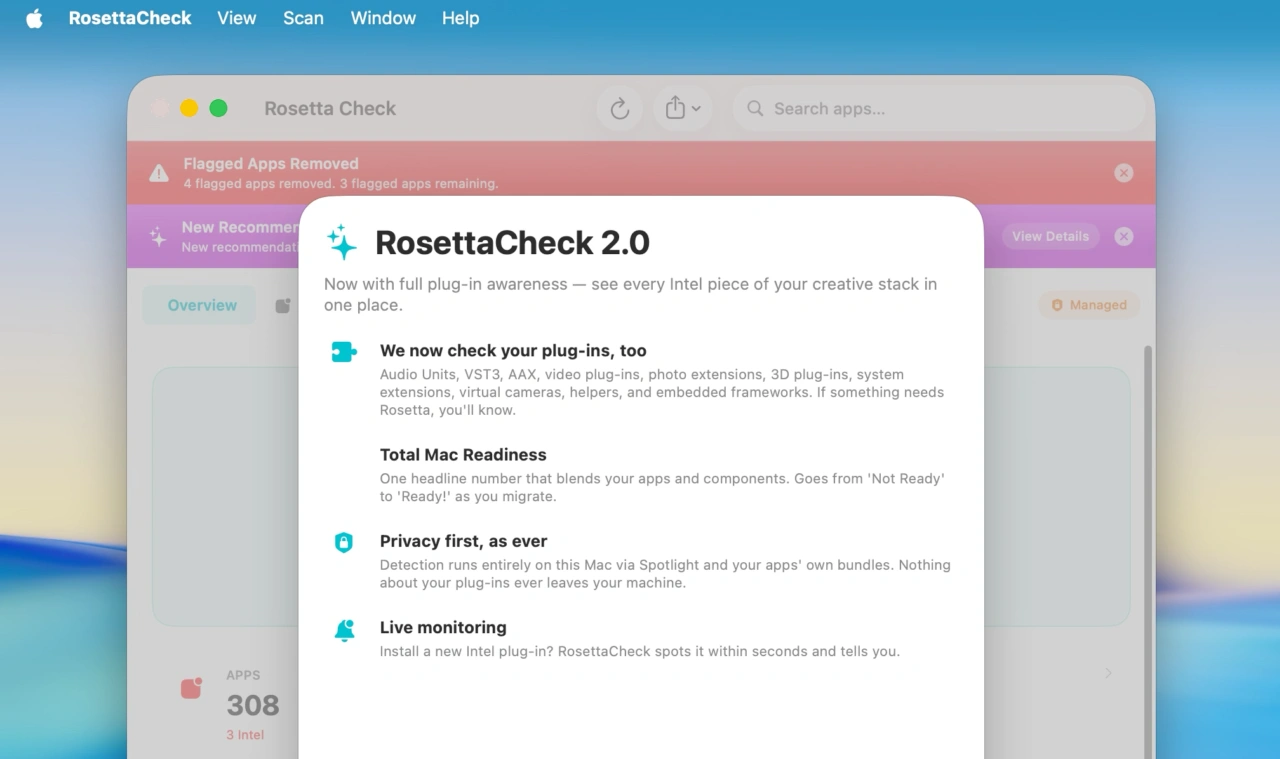Image resolution: width=1280 pixels, height=759 pixels.
Task: Click the bell Live monitoring icon
Action: (x=344, y=630)
